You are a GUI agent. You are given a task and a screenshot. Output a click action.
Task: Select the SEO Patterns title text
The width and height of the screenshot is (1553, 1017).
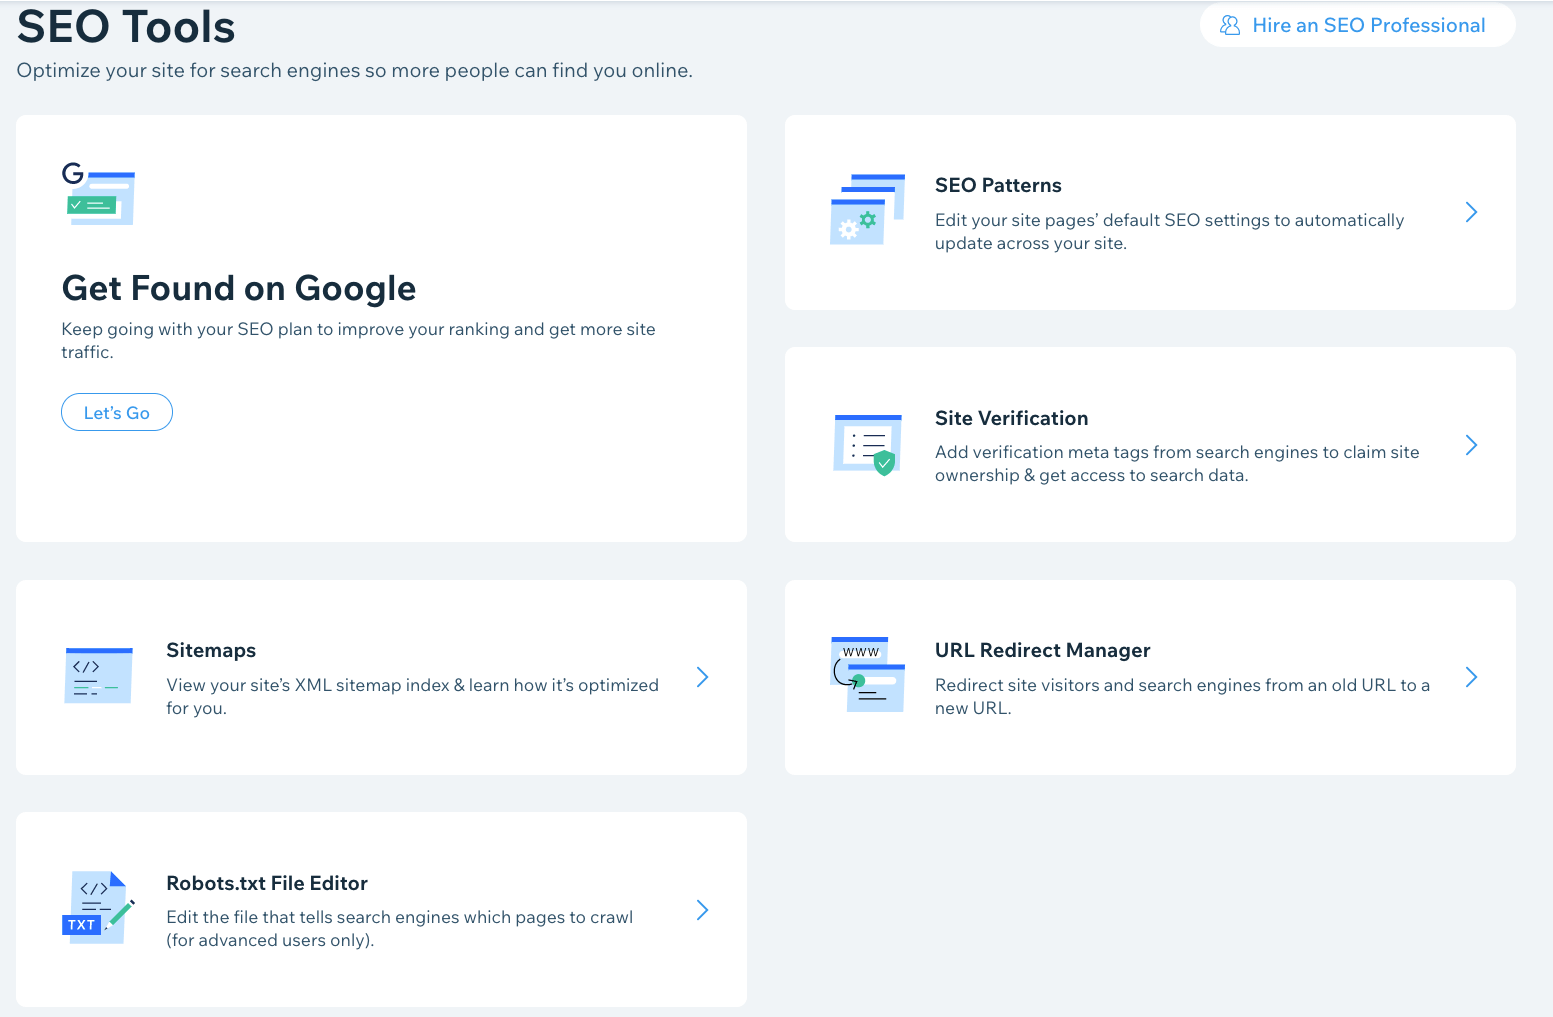(x=998, y=184)
